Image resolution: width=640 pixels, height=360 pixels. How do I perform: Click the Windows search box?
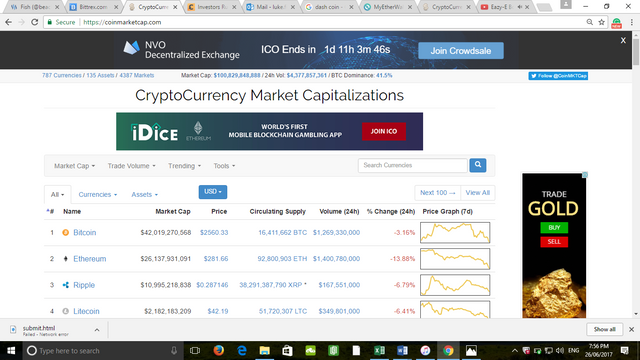pos(102,351)
